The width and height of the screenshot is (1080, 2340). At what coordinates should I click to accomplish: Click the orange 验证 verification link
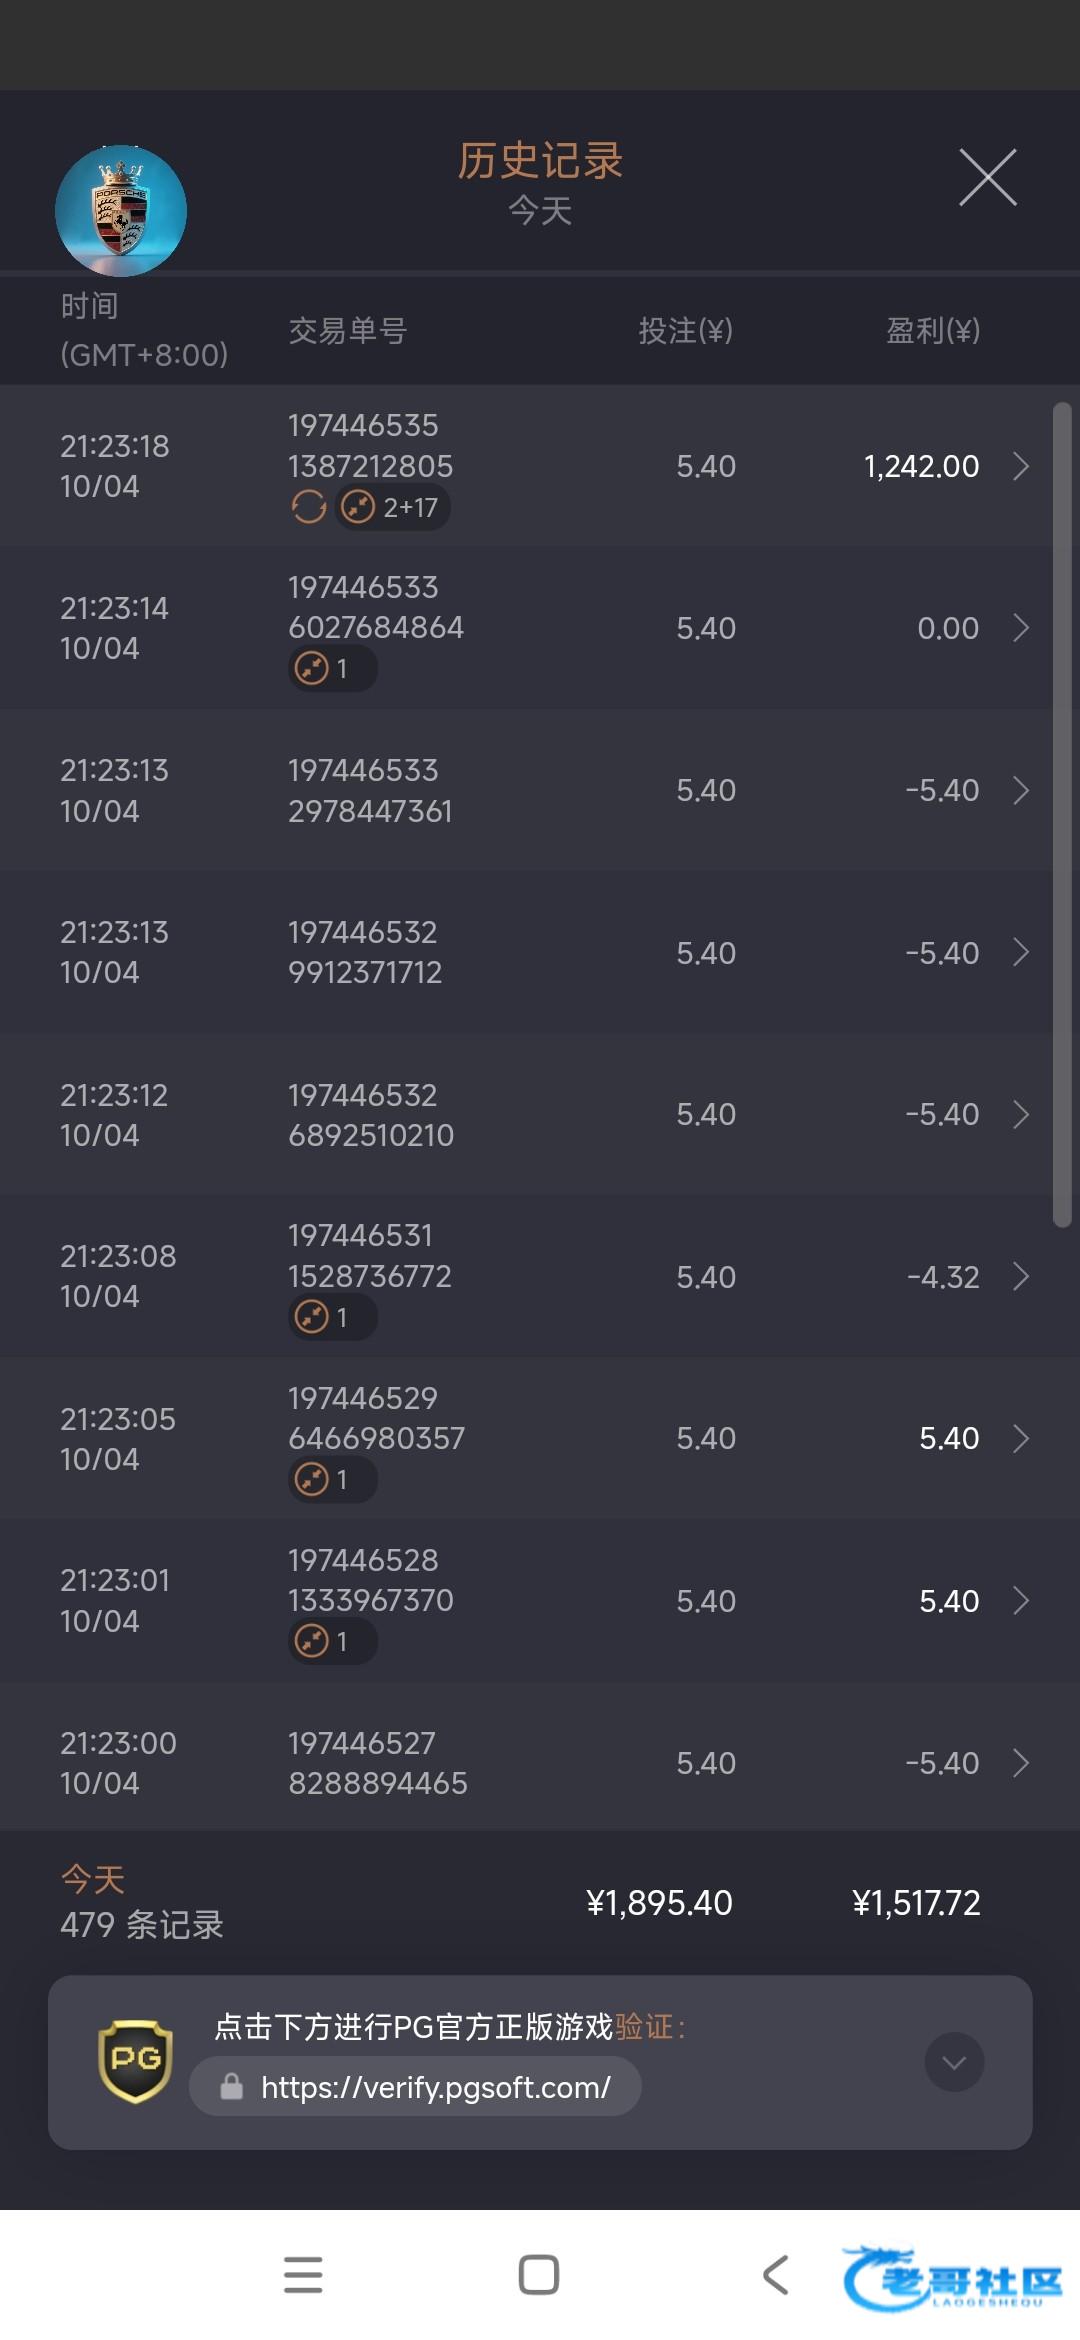(643, 2027)
